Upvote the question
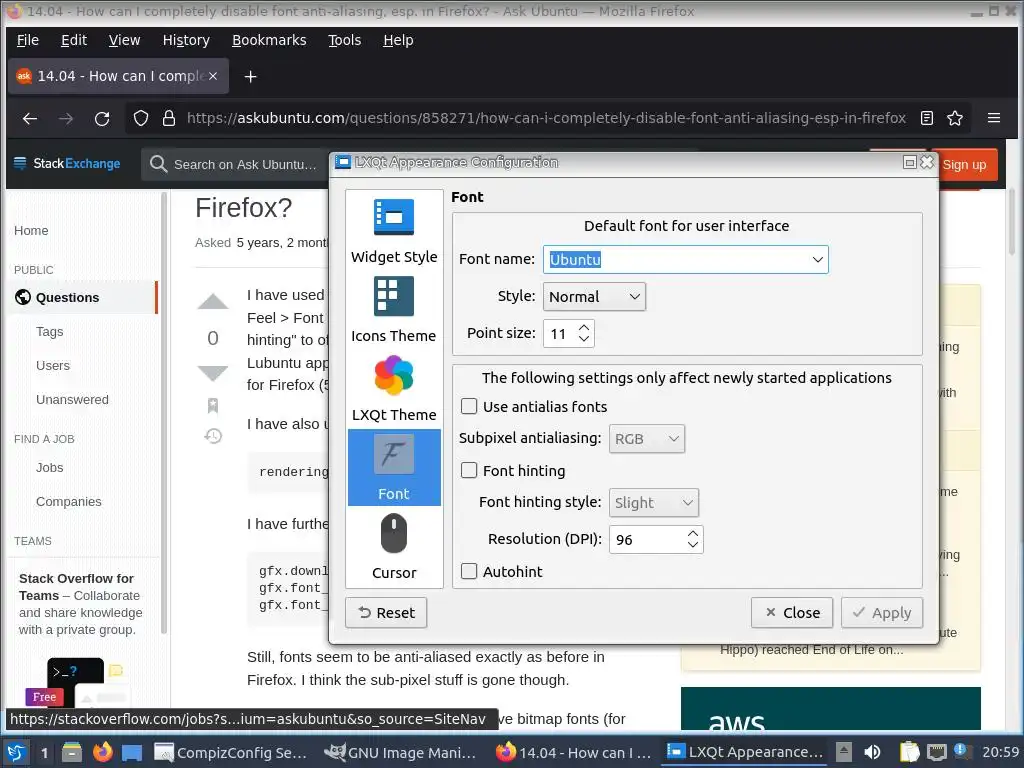 click(x=213, y=301)
